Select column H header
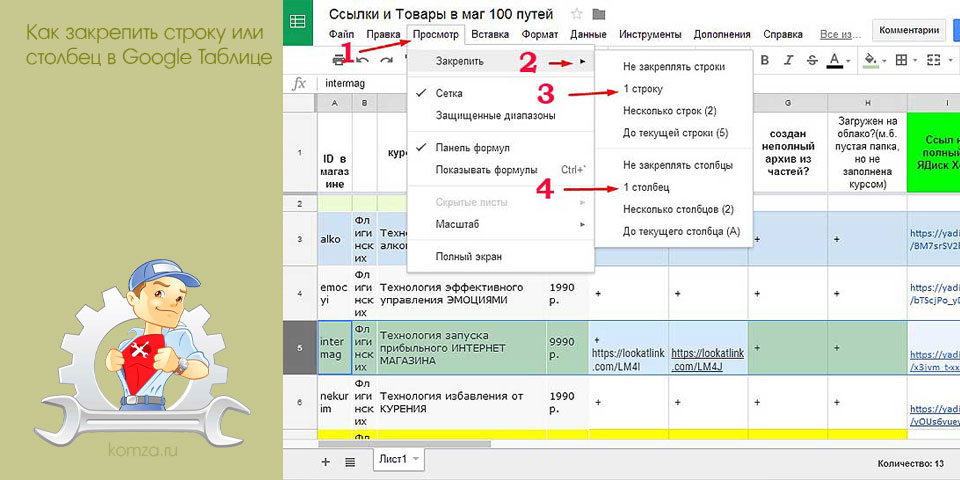Viewport: 960px width, 480px height. (868, 103)
